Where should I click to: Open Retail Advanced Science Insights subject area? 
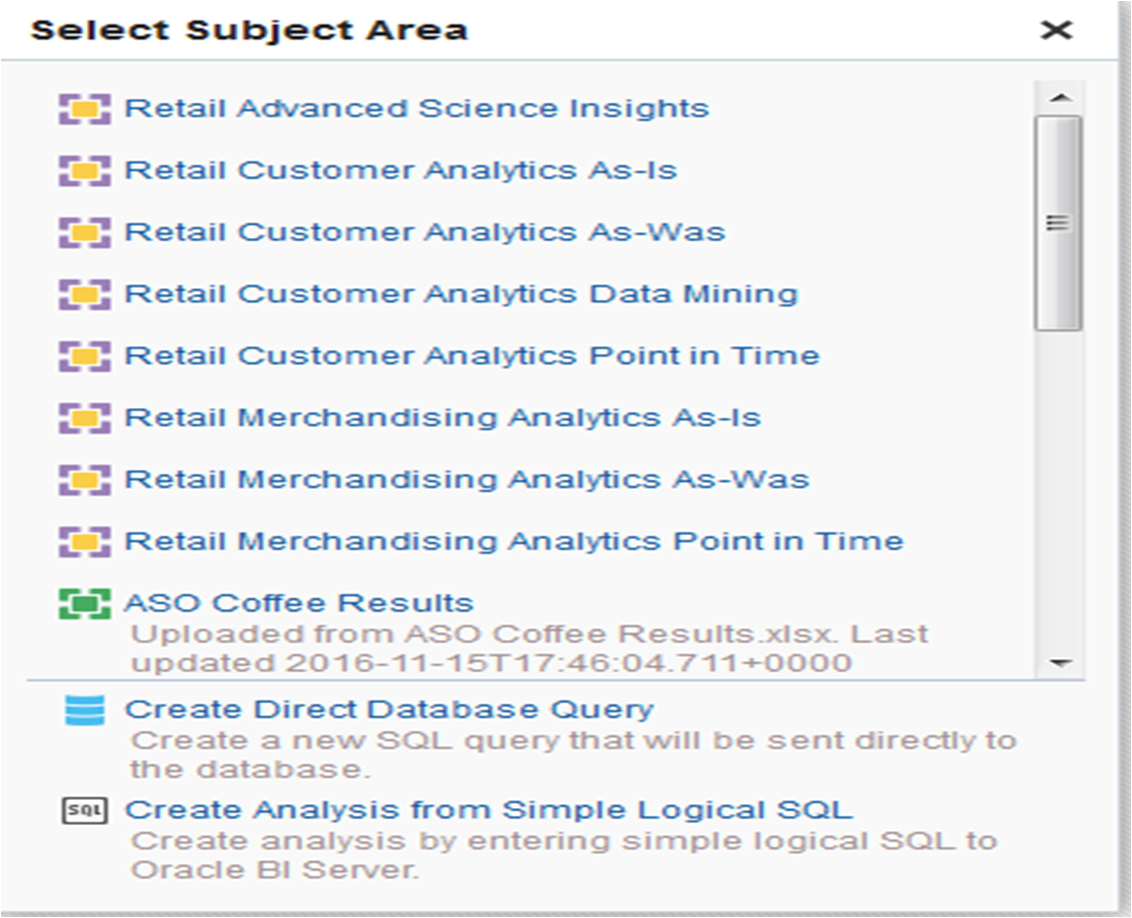coord(415,108)
